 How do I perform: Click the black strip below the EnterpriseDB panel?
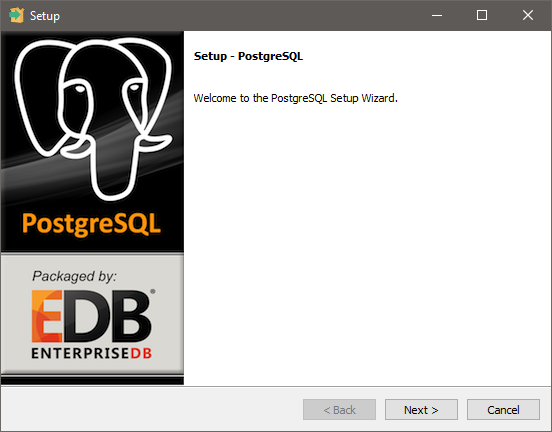click(92, 380)
